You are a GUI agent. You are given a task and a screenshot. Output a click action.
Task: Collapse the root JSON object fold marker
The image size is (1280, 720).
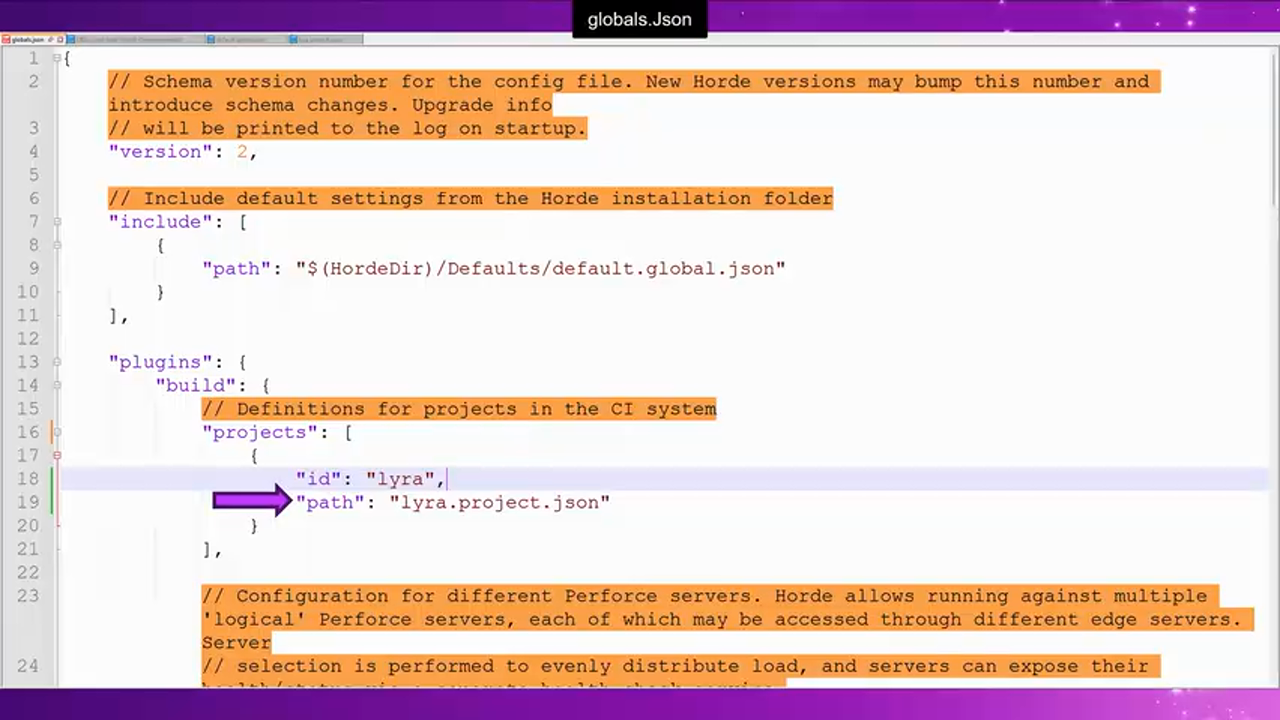[x=57, y=58]
